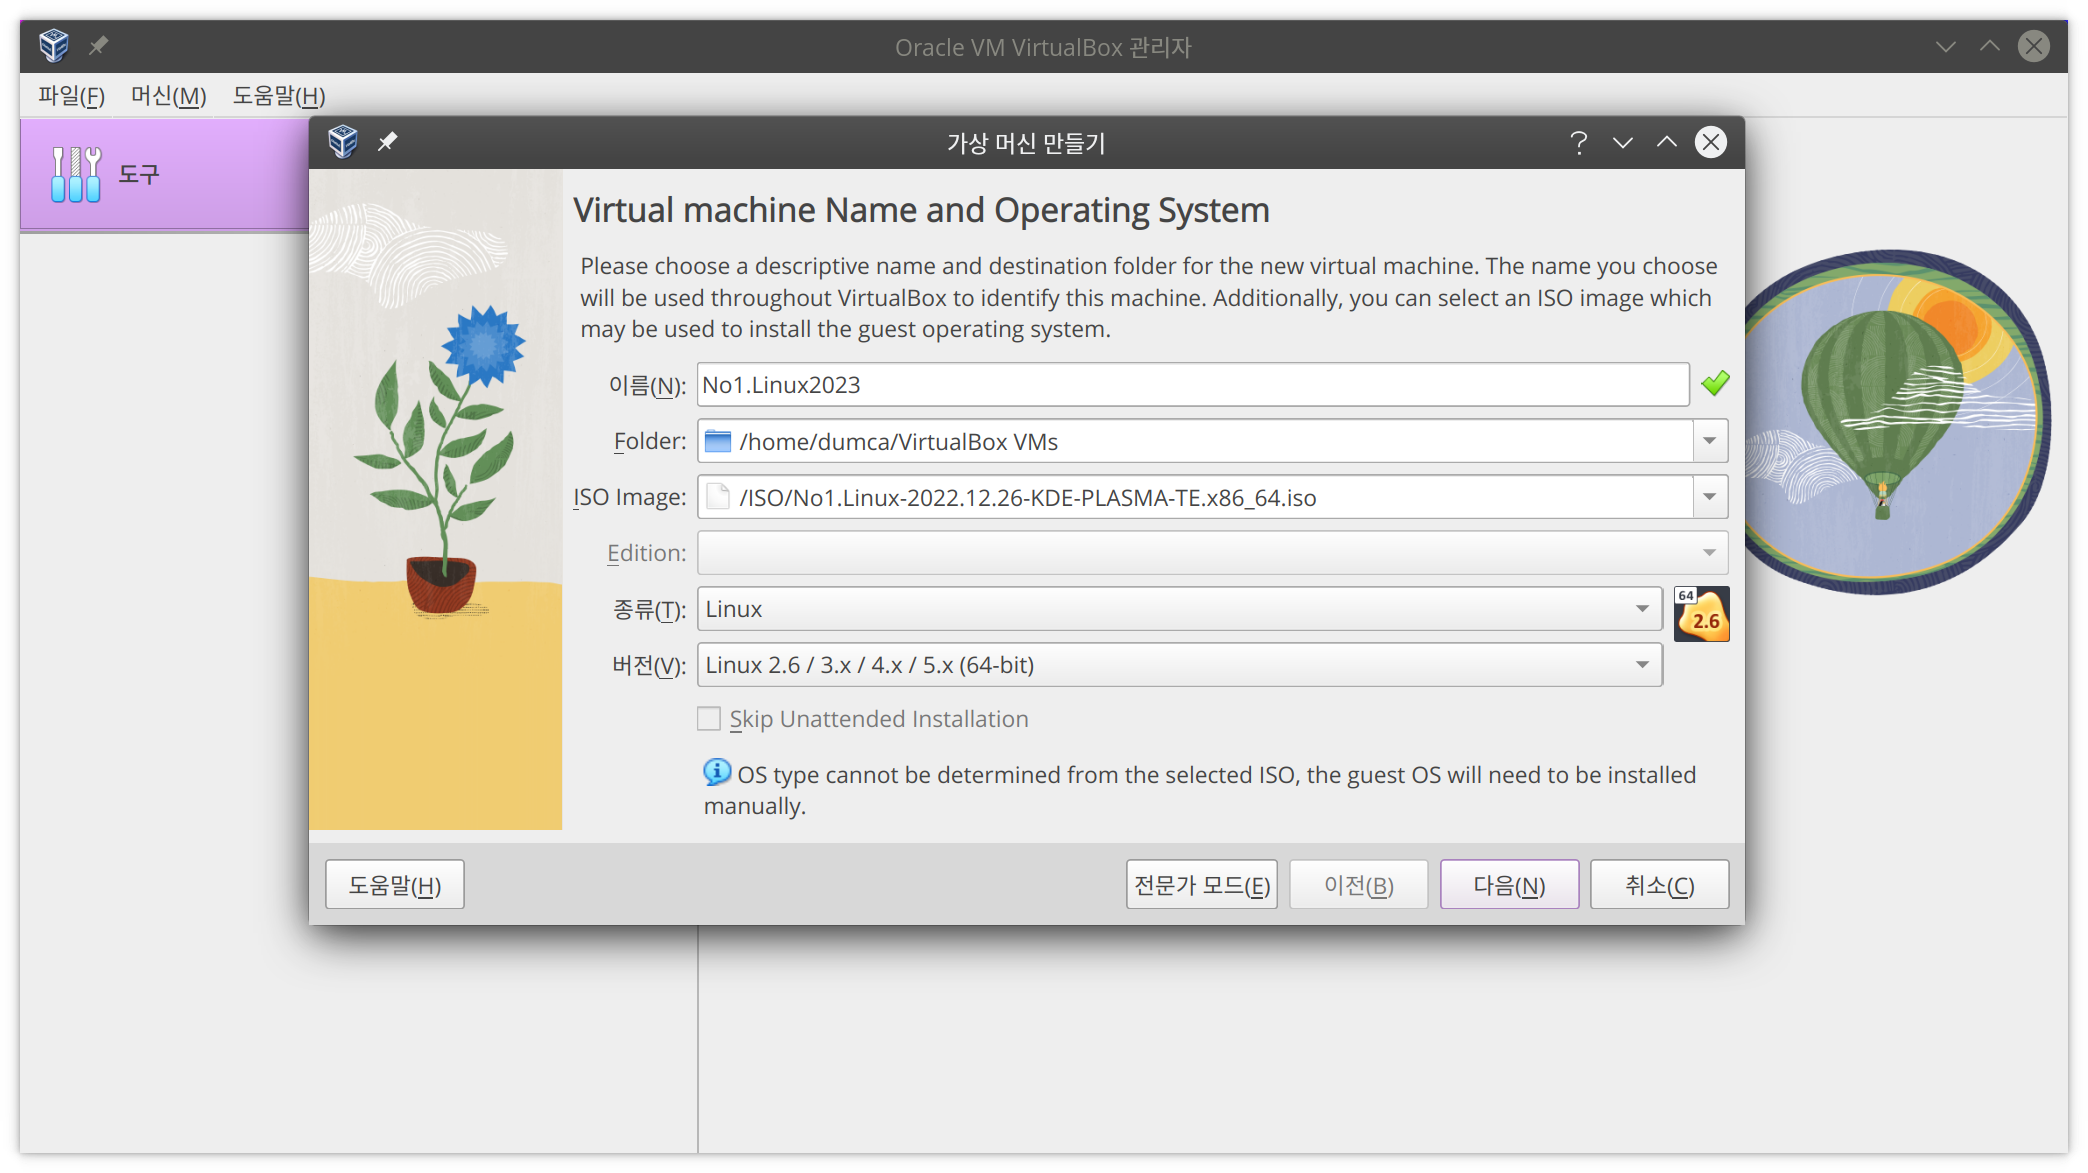Click the question mark help icon in the wizard title bar
The width and height of the screenshot is (2088, 1173).
point(1578,143)
